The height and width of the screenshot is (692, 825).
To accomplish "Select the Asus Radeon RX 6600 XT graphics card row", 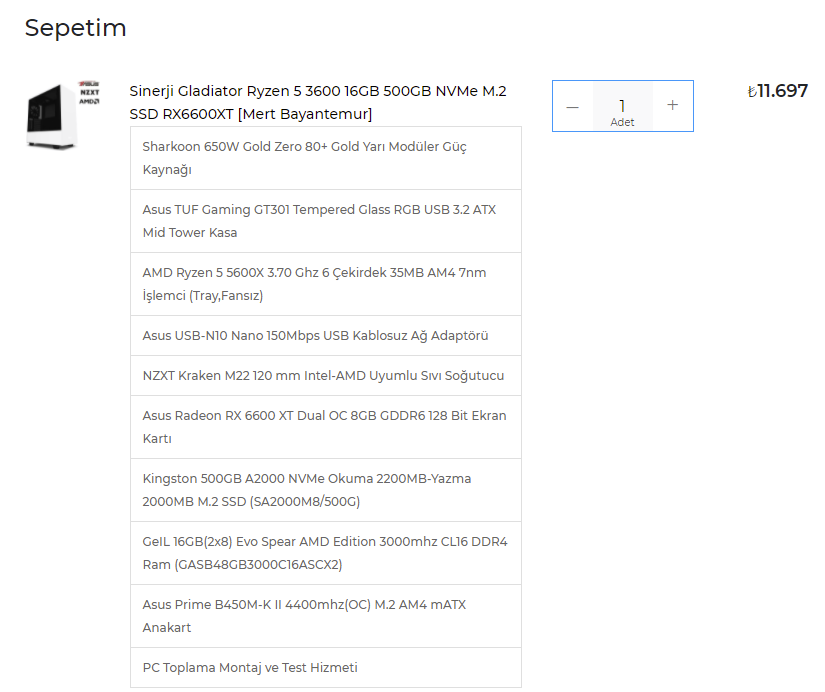I will coord(326,427).
